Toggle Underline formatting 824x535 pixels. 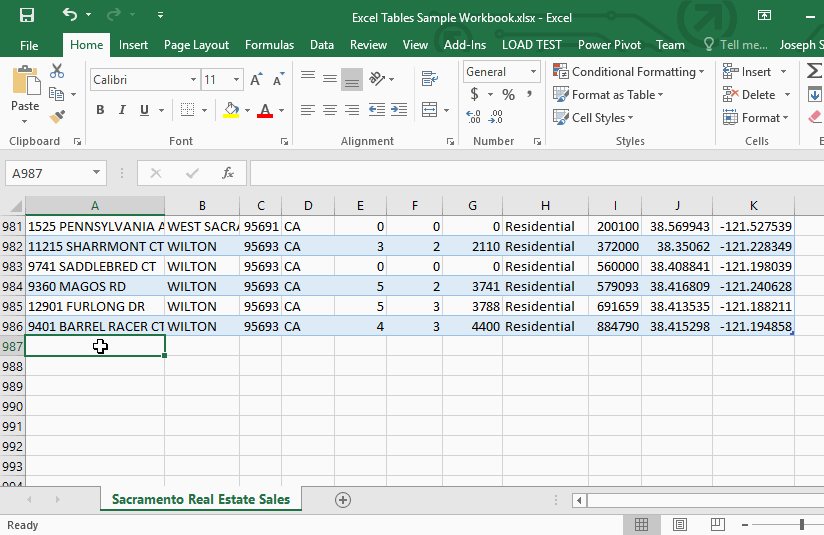click(x=144, y=110)
